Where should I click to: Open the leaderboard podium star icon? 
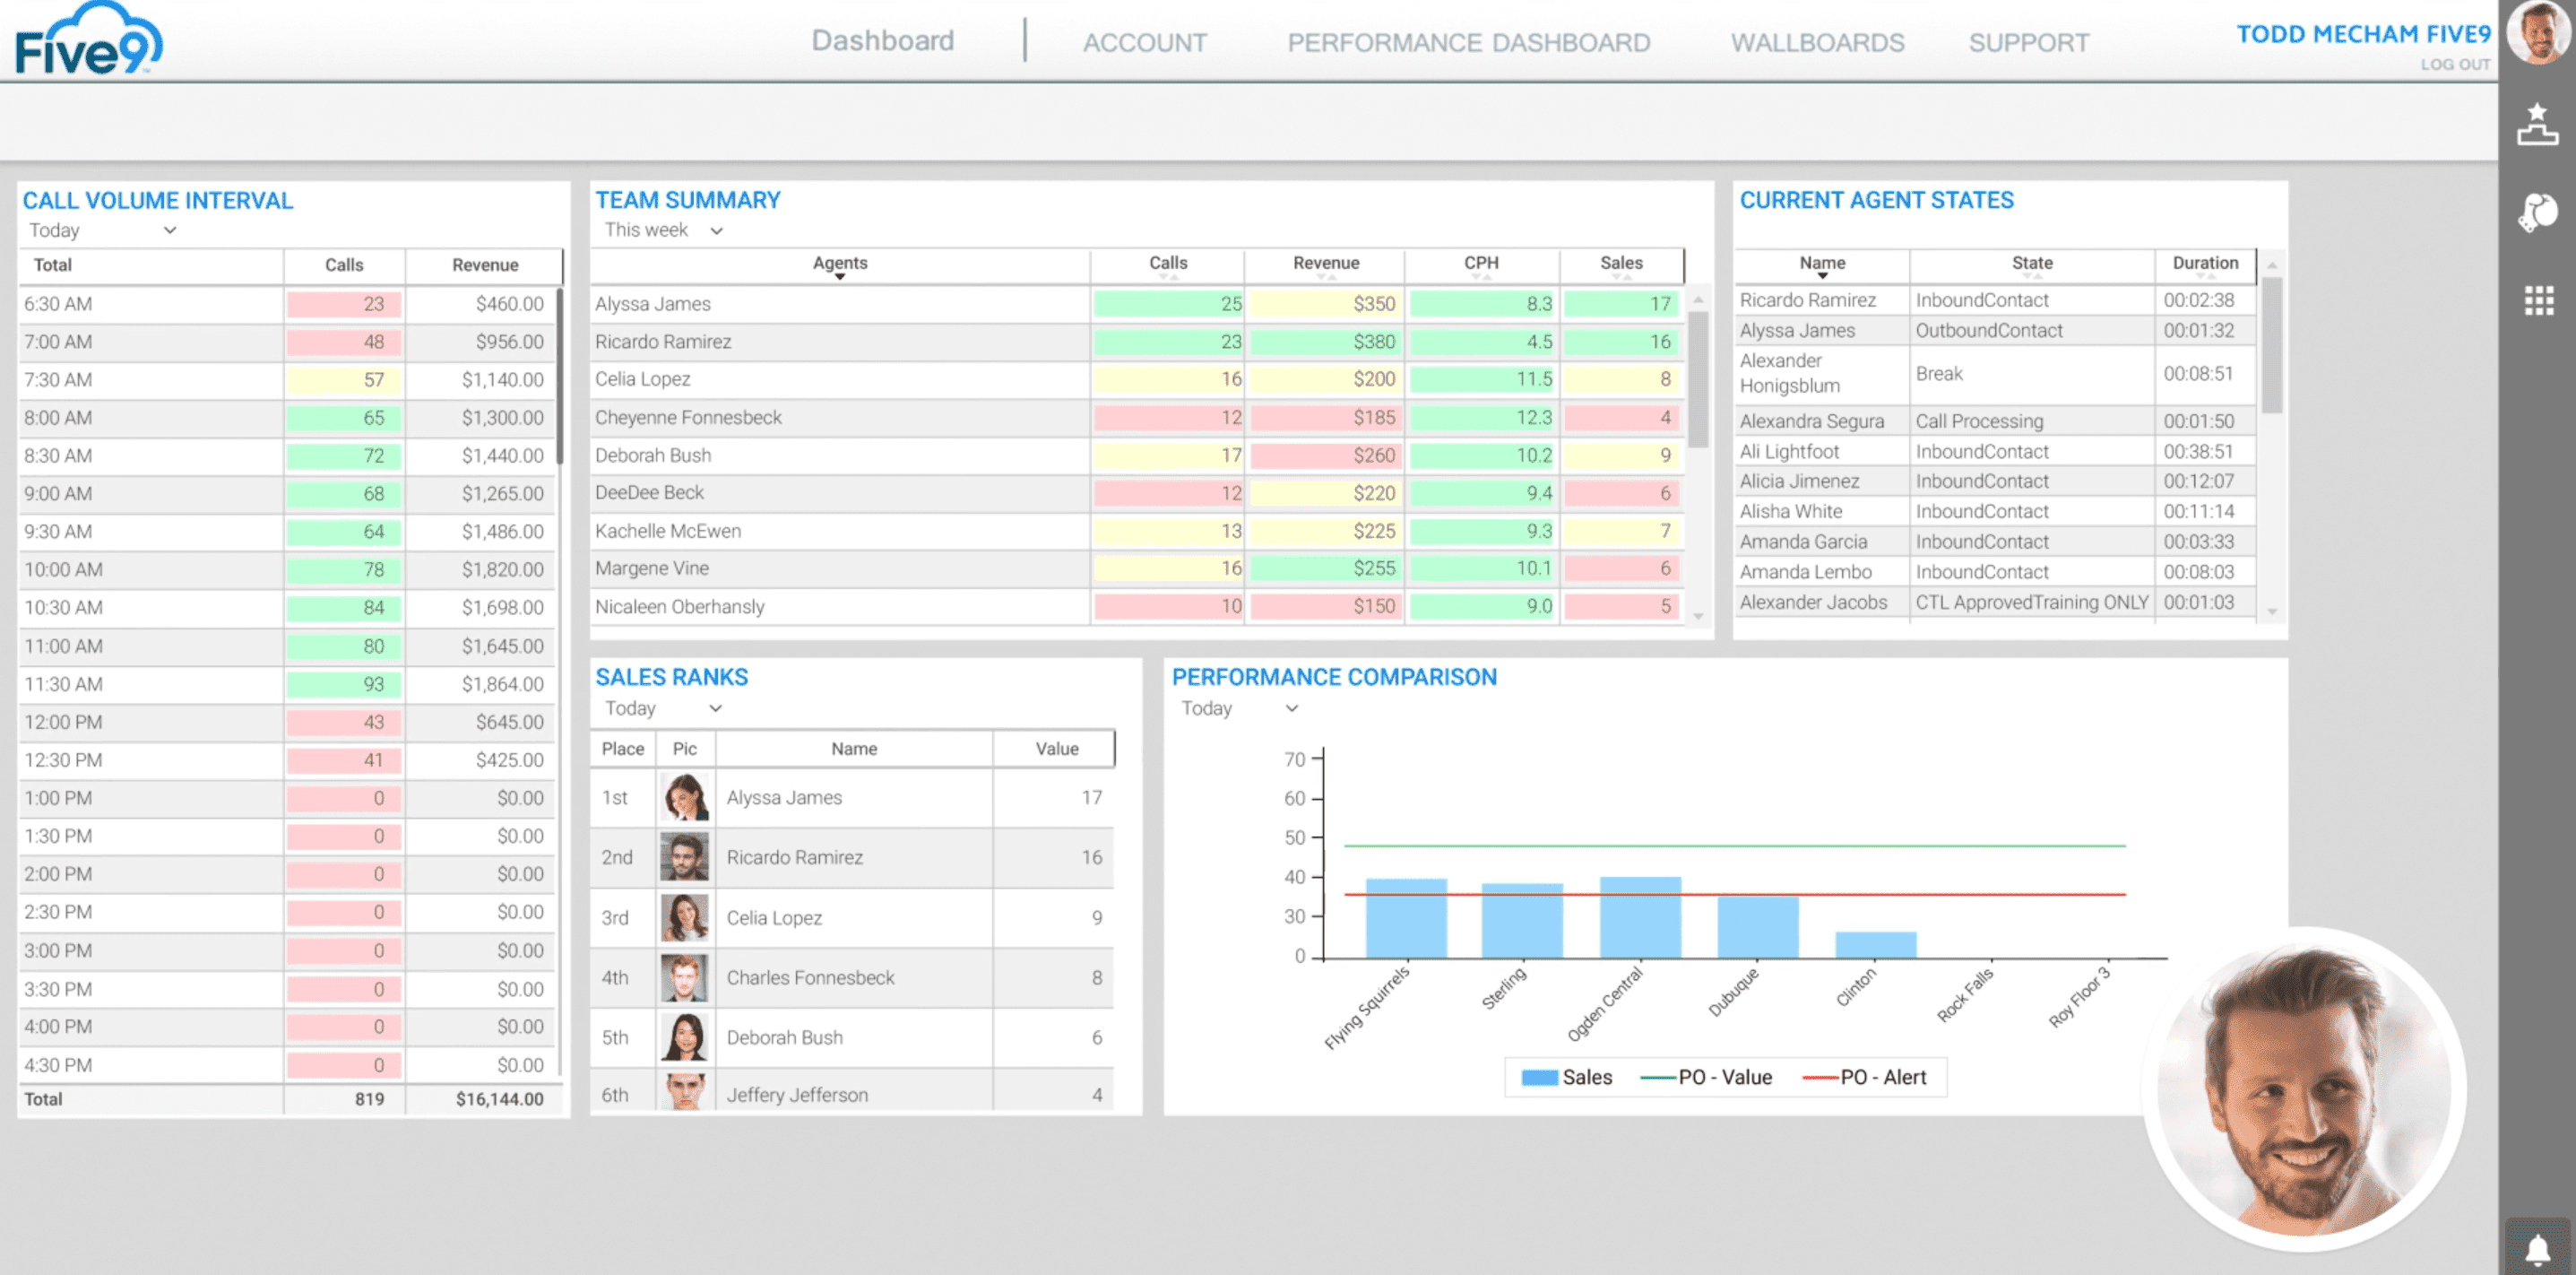pos(2537,124)
